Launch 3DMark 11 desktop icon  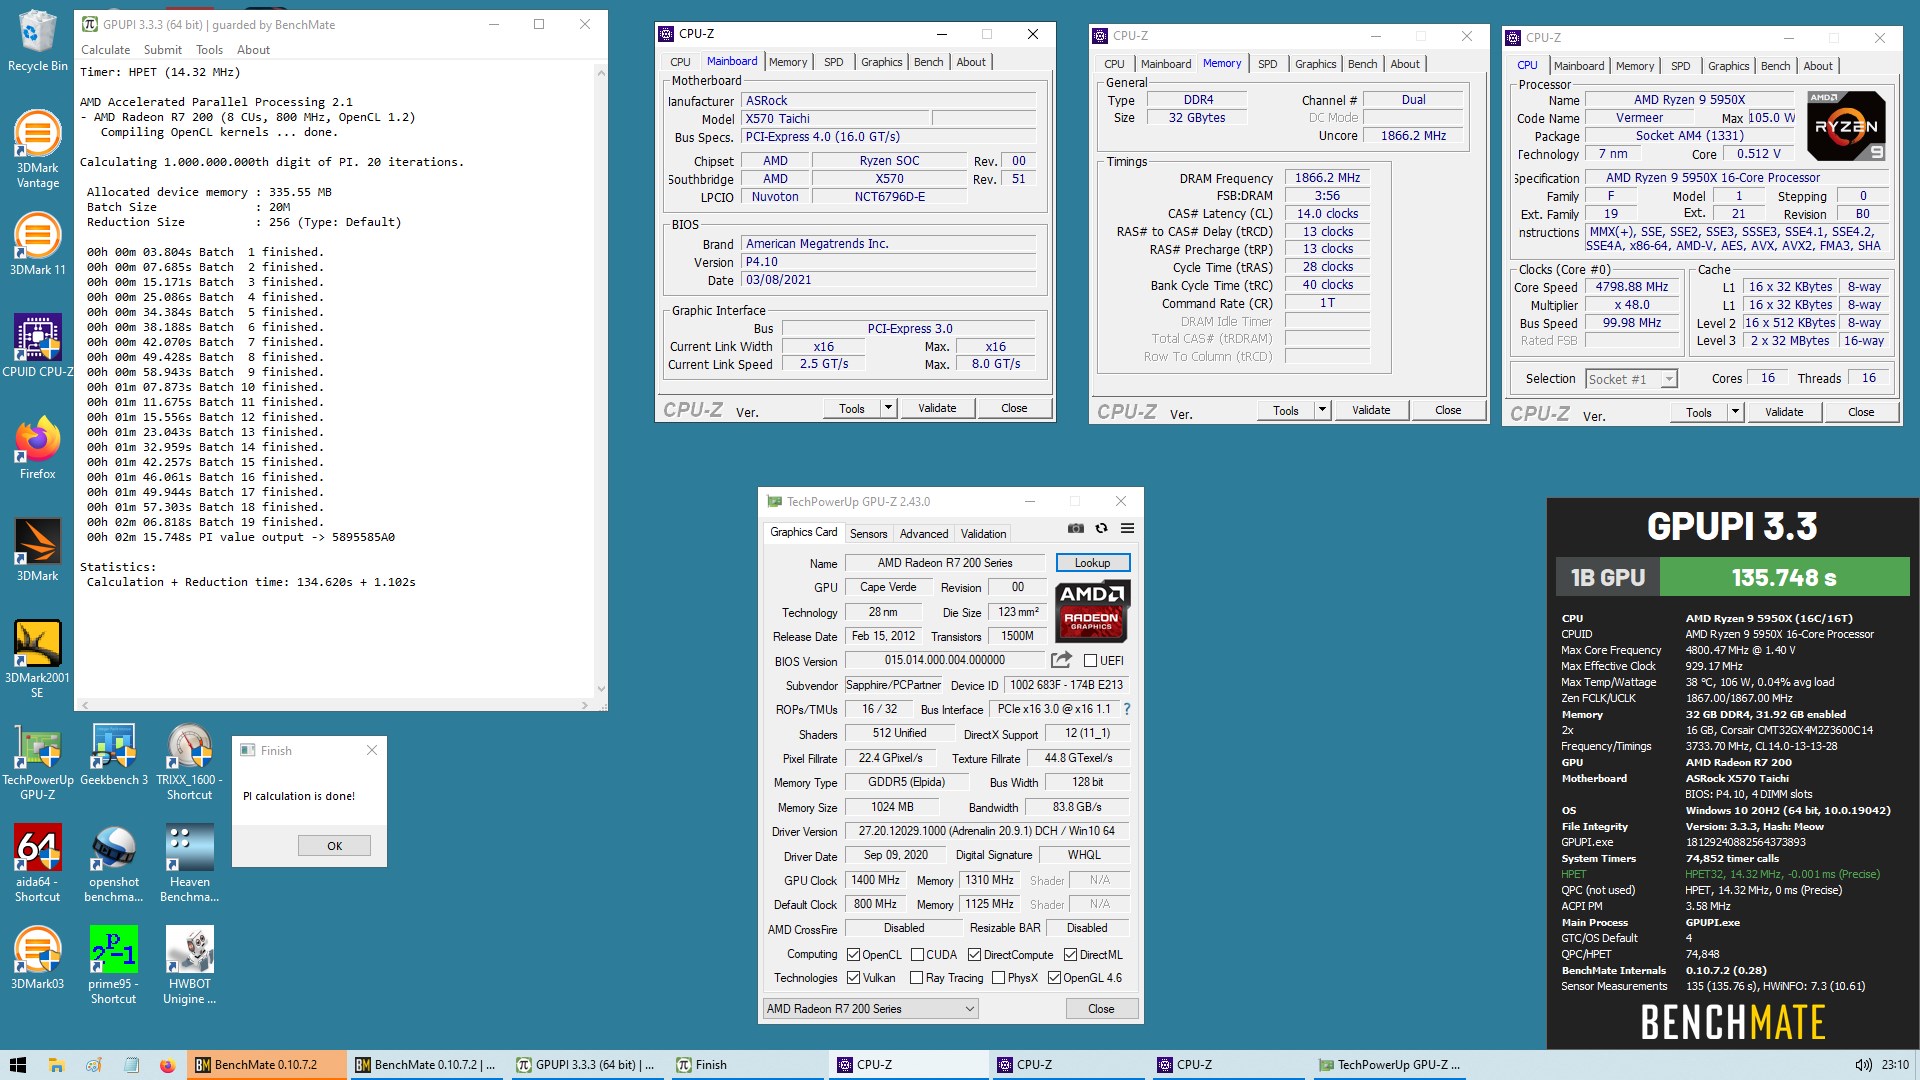point(37,244)
